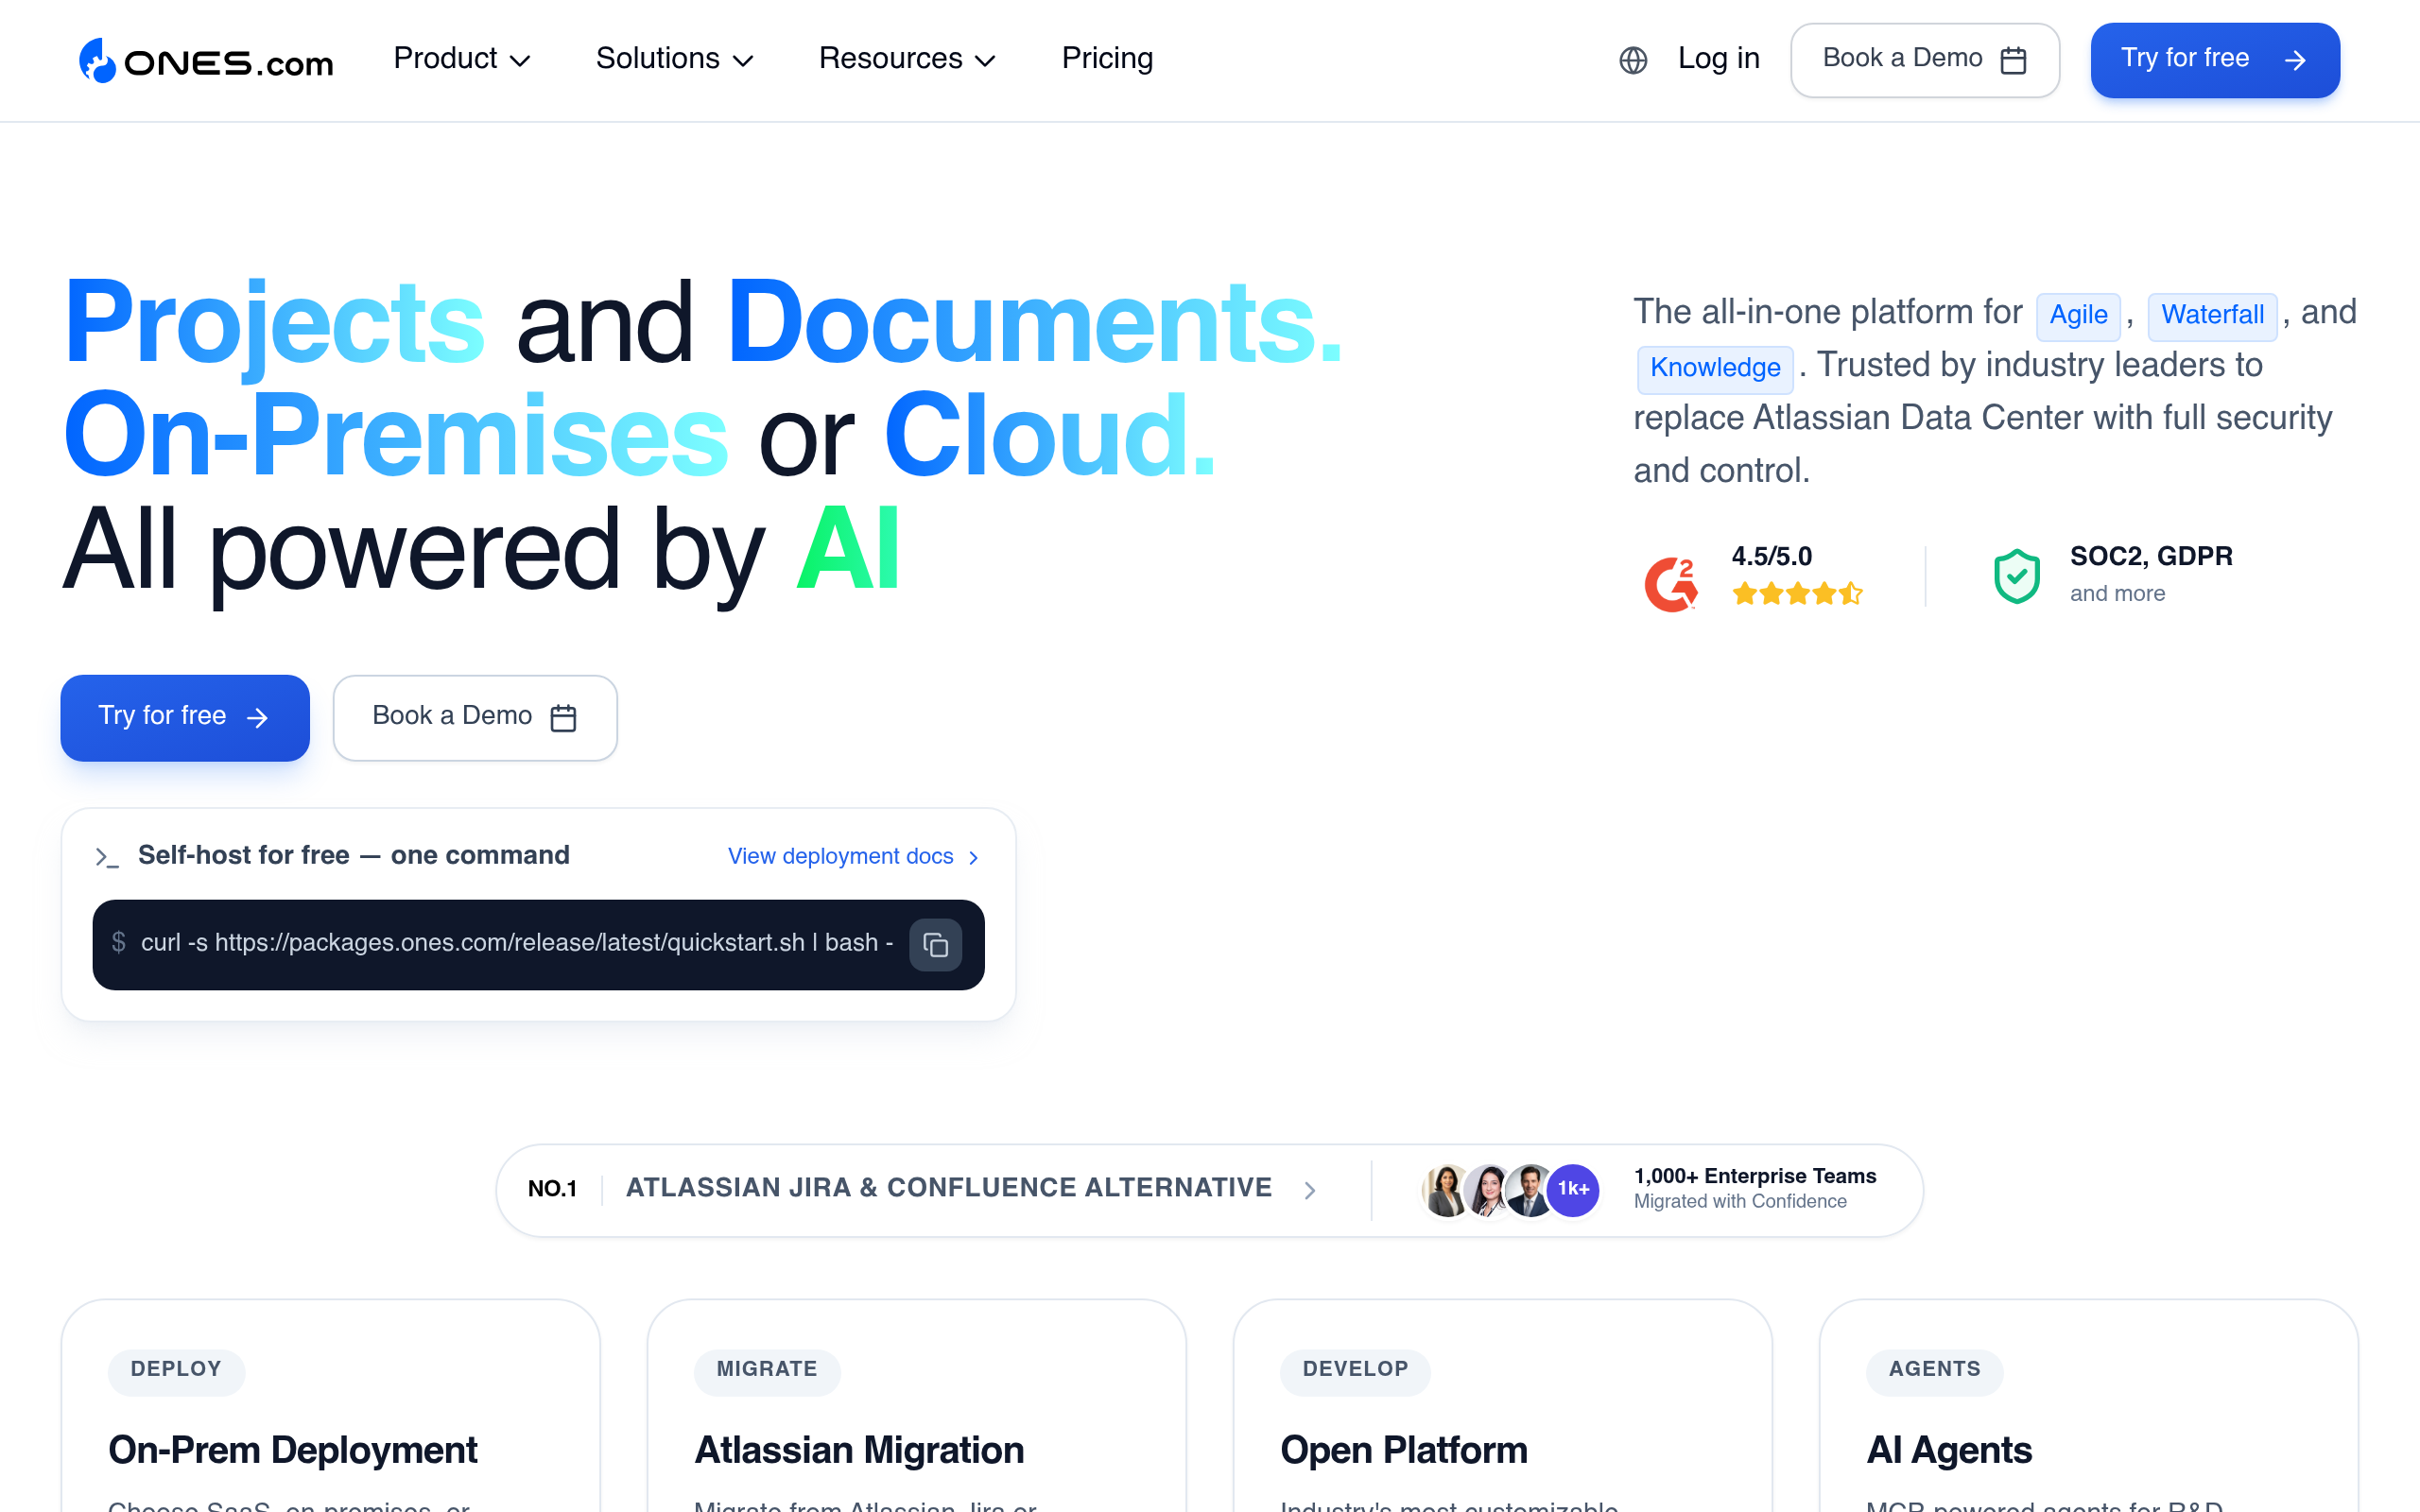
Task: Open the Pricing page
Action: pos(1107,59)
